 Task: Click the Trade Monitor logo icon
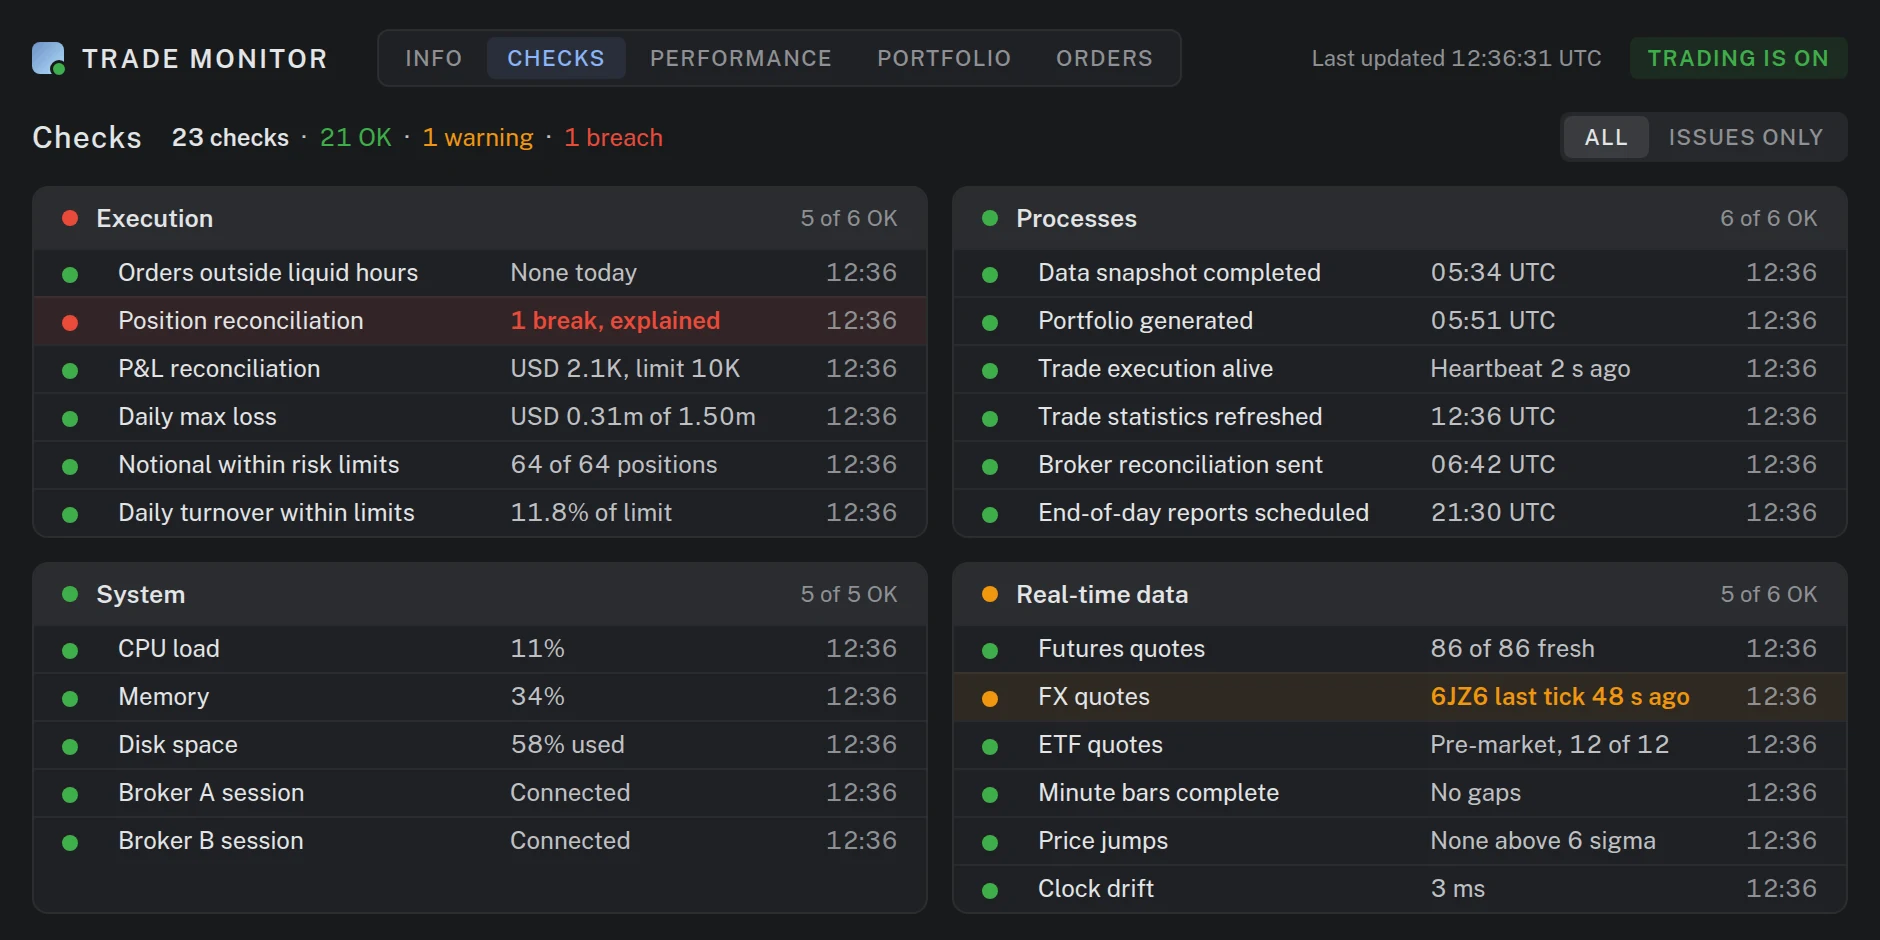(48, 58)
